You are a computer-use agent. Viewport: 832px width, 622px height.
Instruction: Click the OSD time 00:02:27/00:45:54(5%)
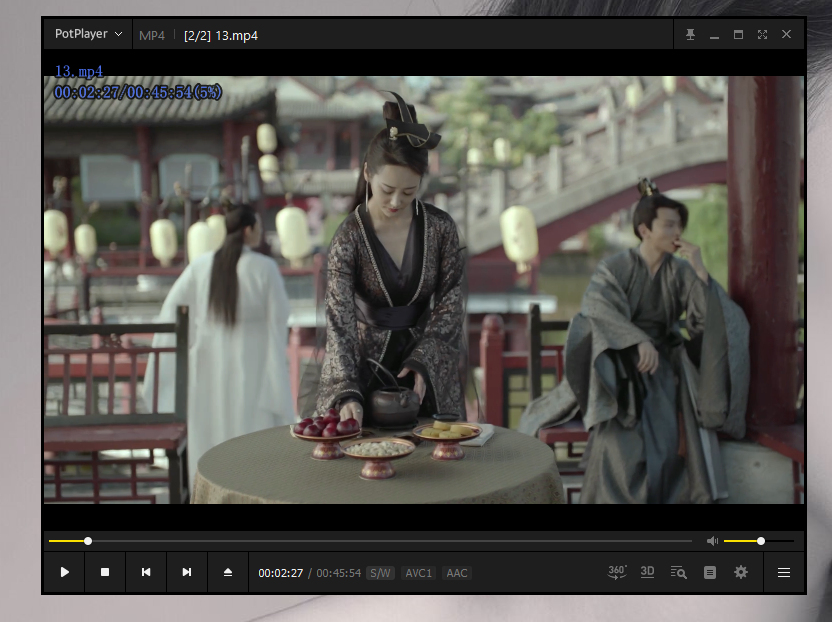(138, 92)
